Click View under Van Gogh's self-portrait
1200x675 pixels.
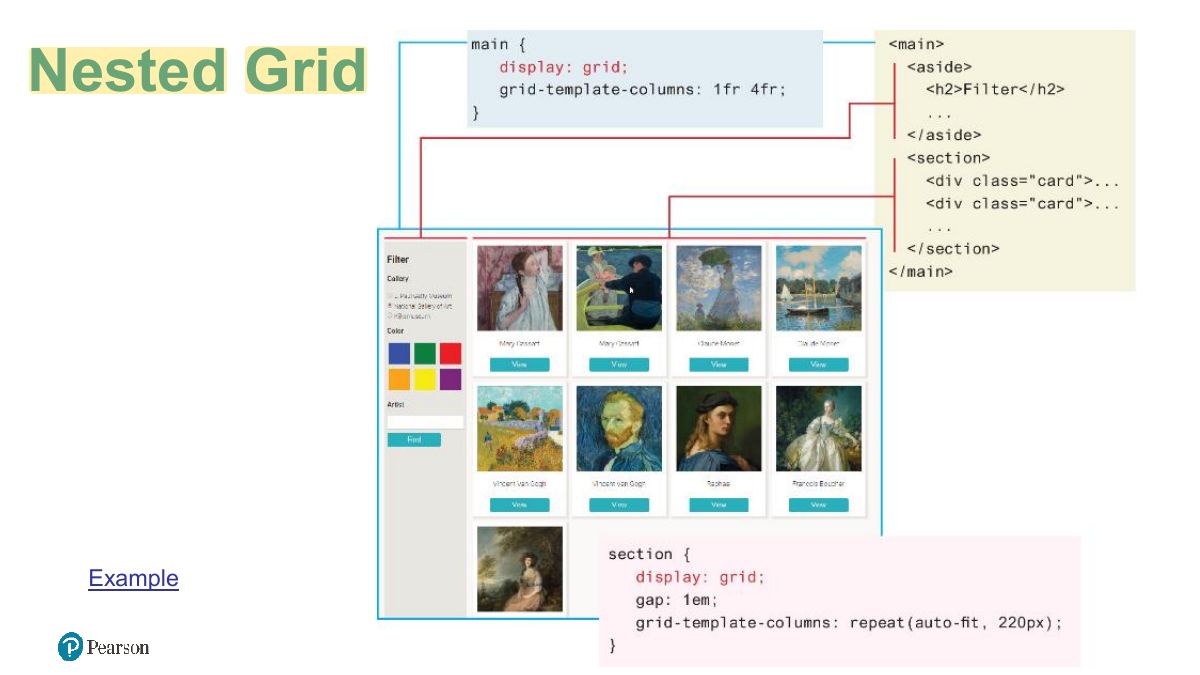click(619, 505)
